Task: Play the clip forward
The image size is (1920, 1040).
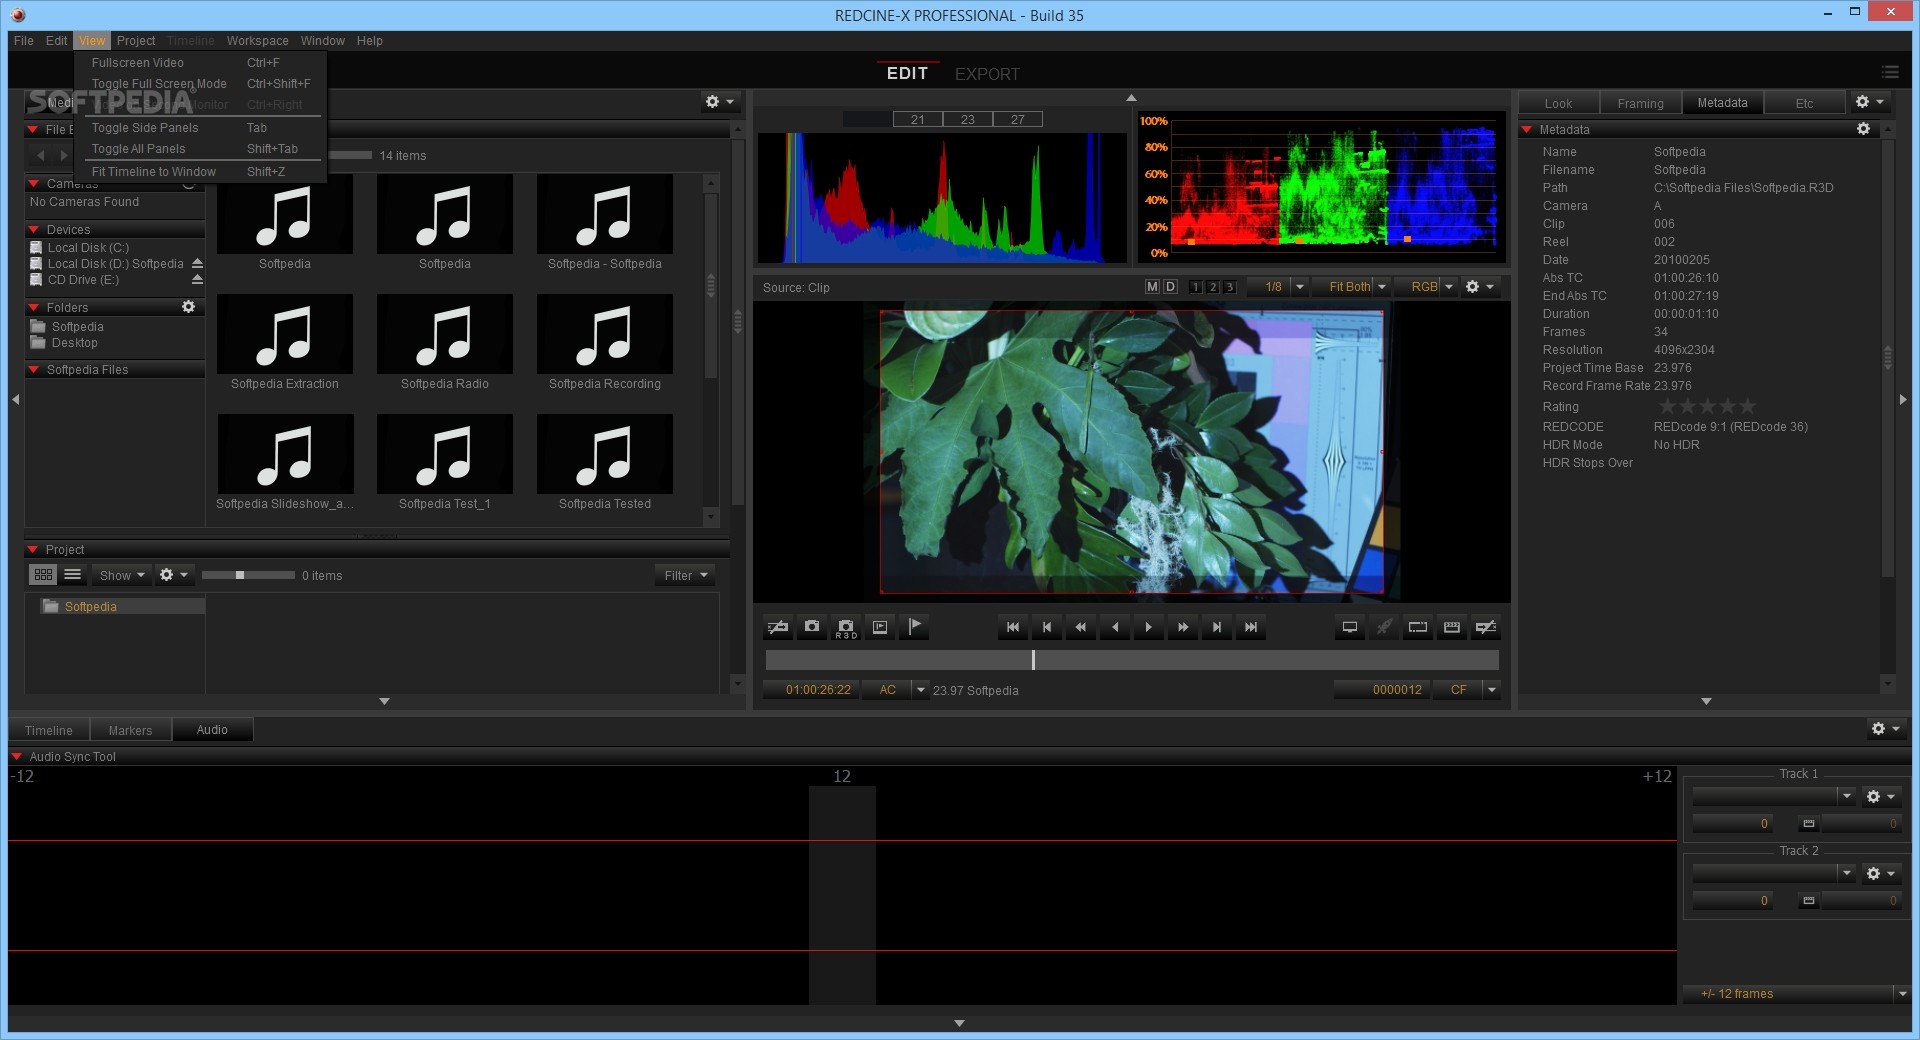Action: [x=1149, y=627]
